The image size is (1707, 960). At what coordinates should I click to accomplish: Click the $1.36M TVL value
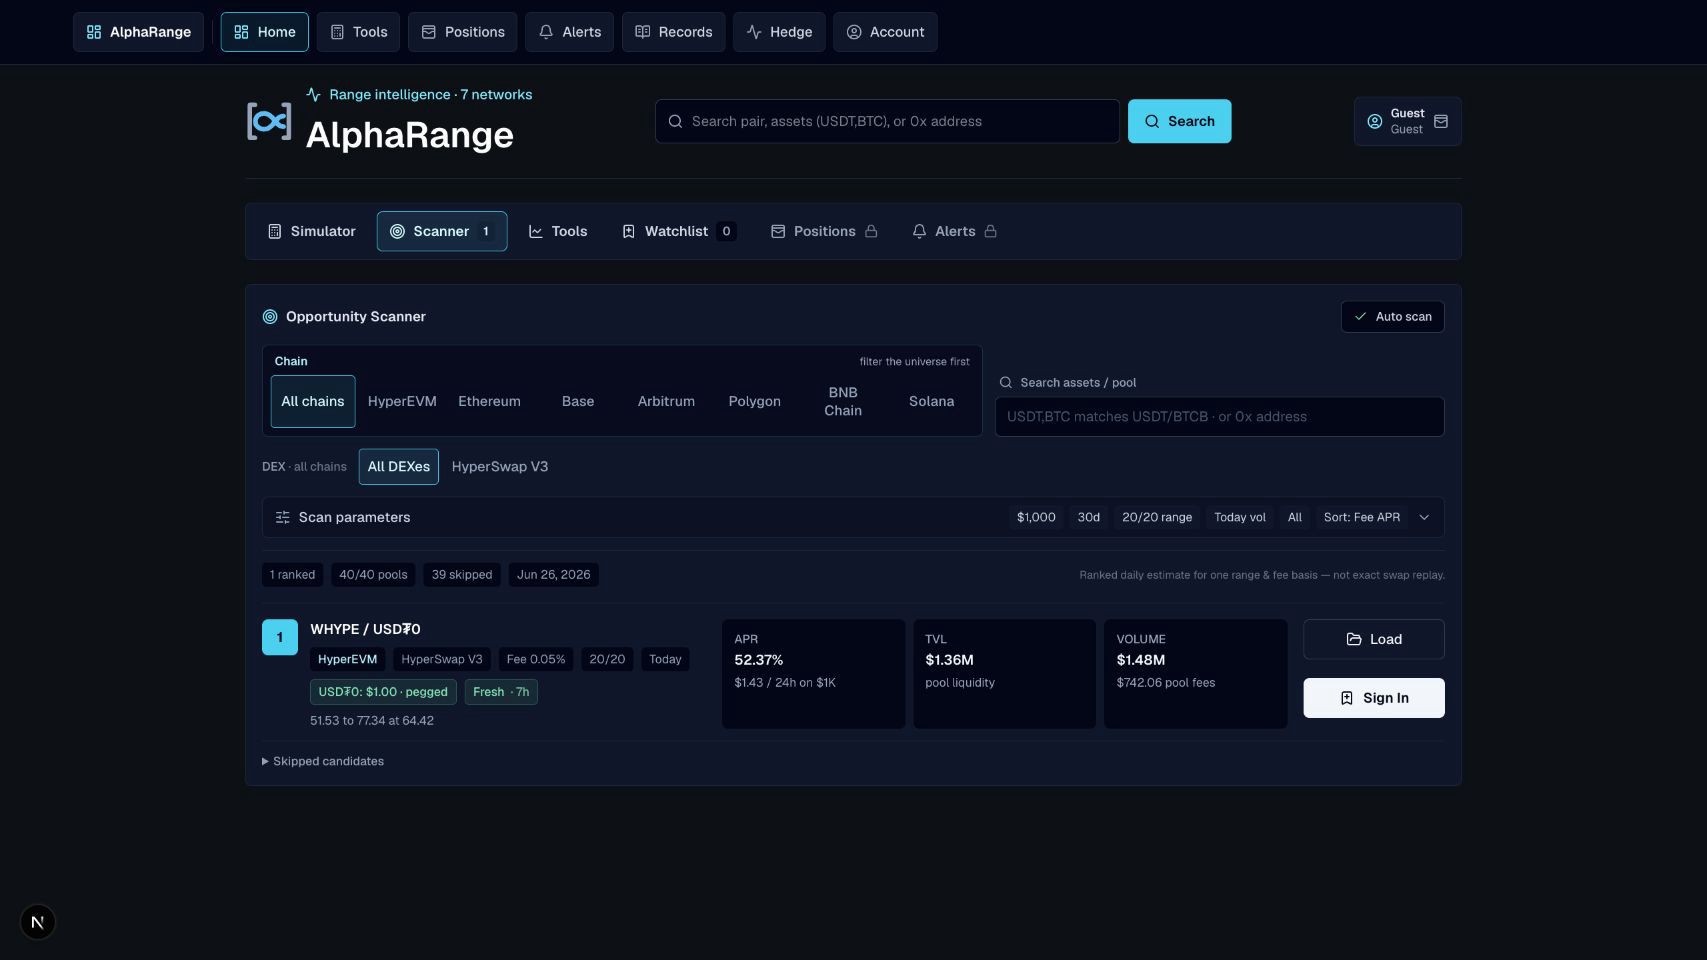949,660
